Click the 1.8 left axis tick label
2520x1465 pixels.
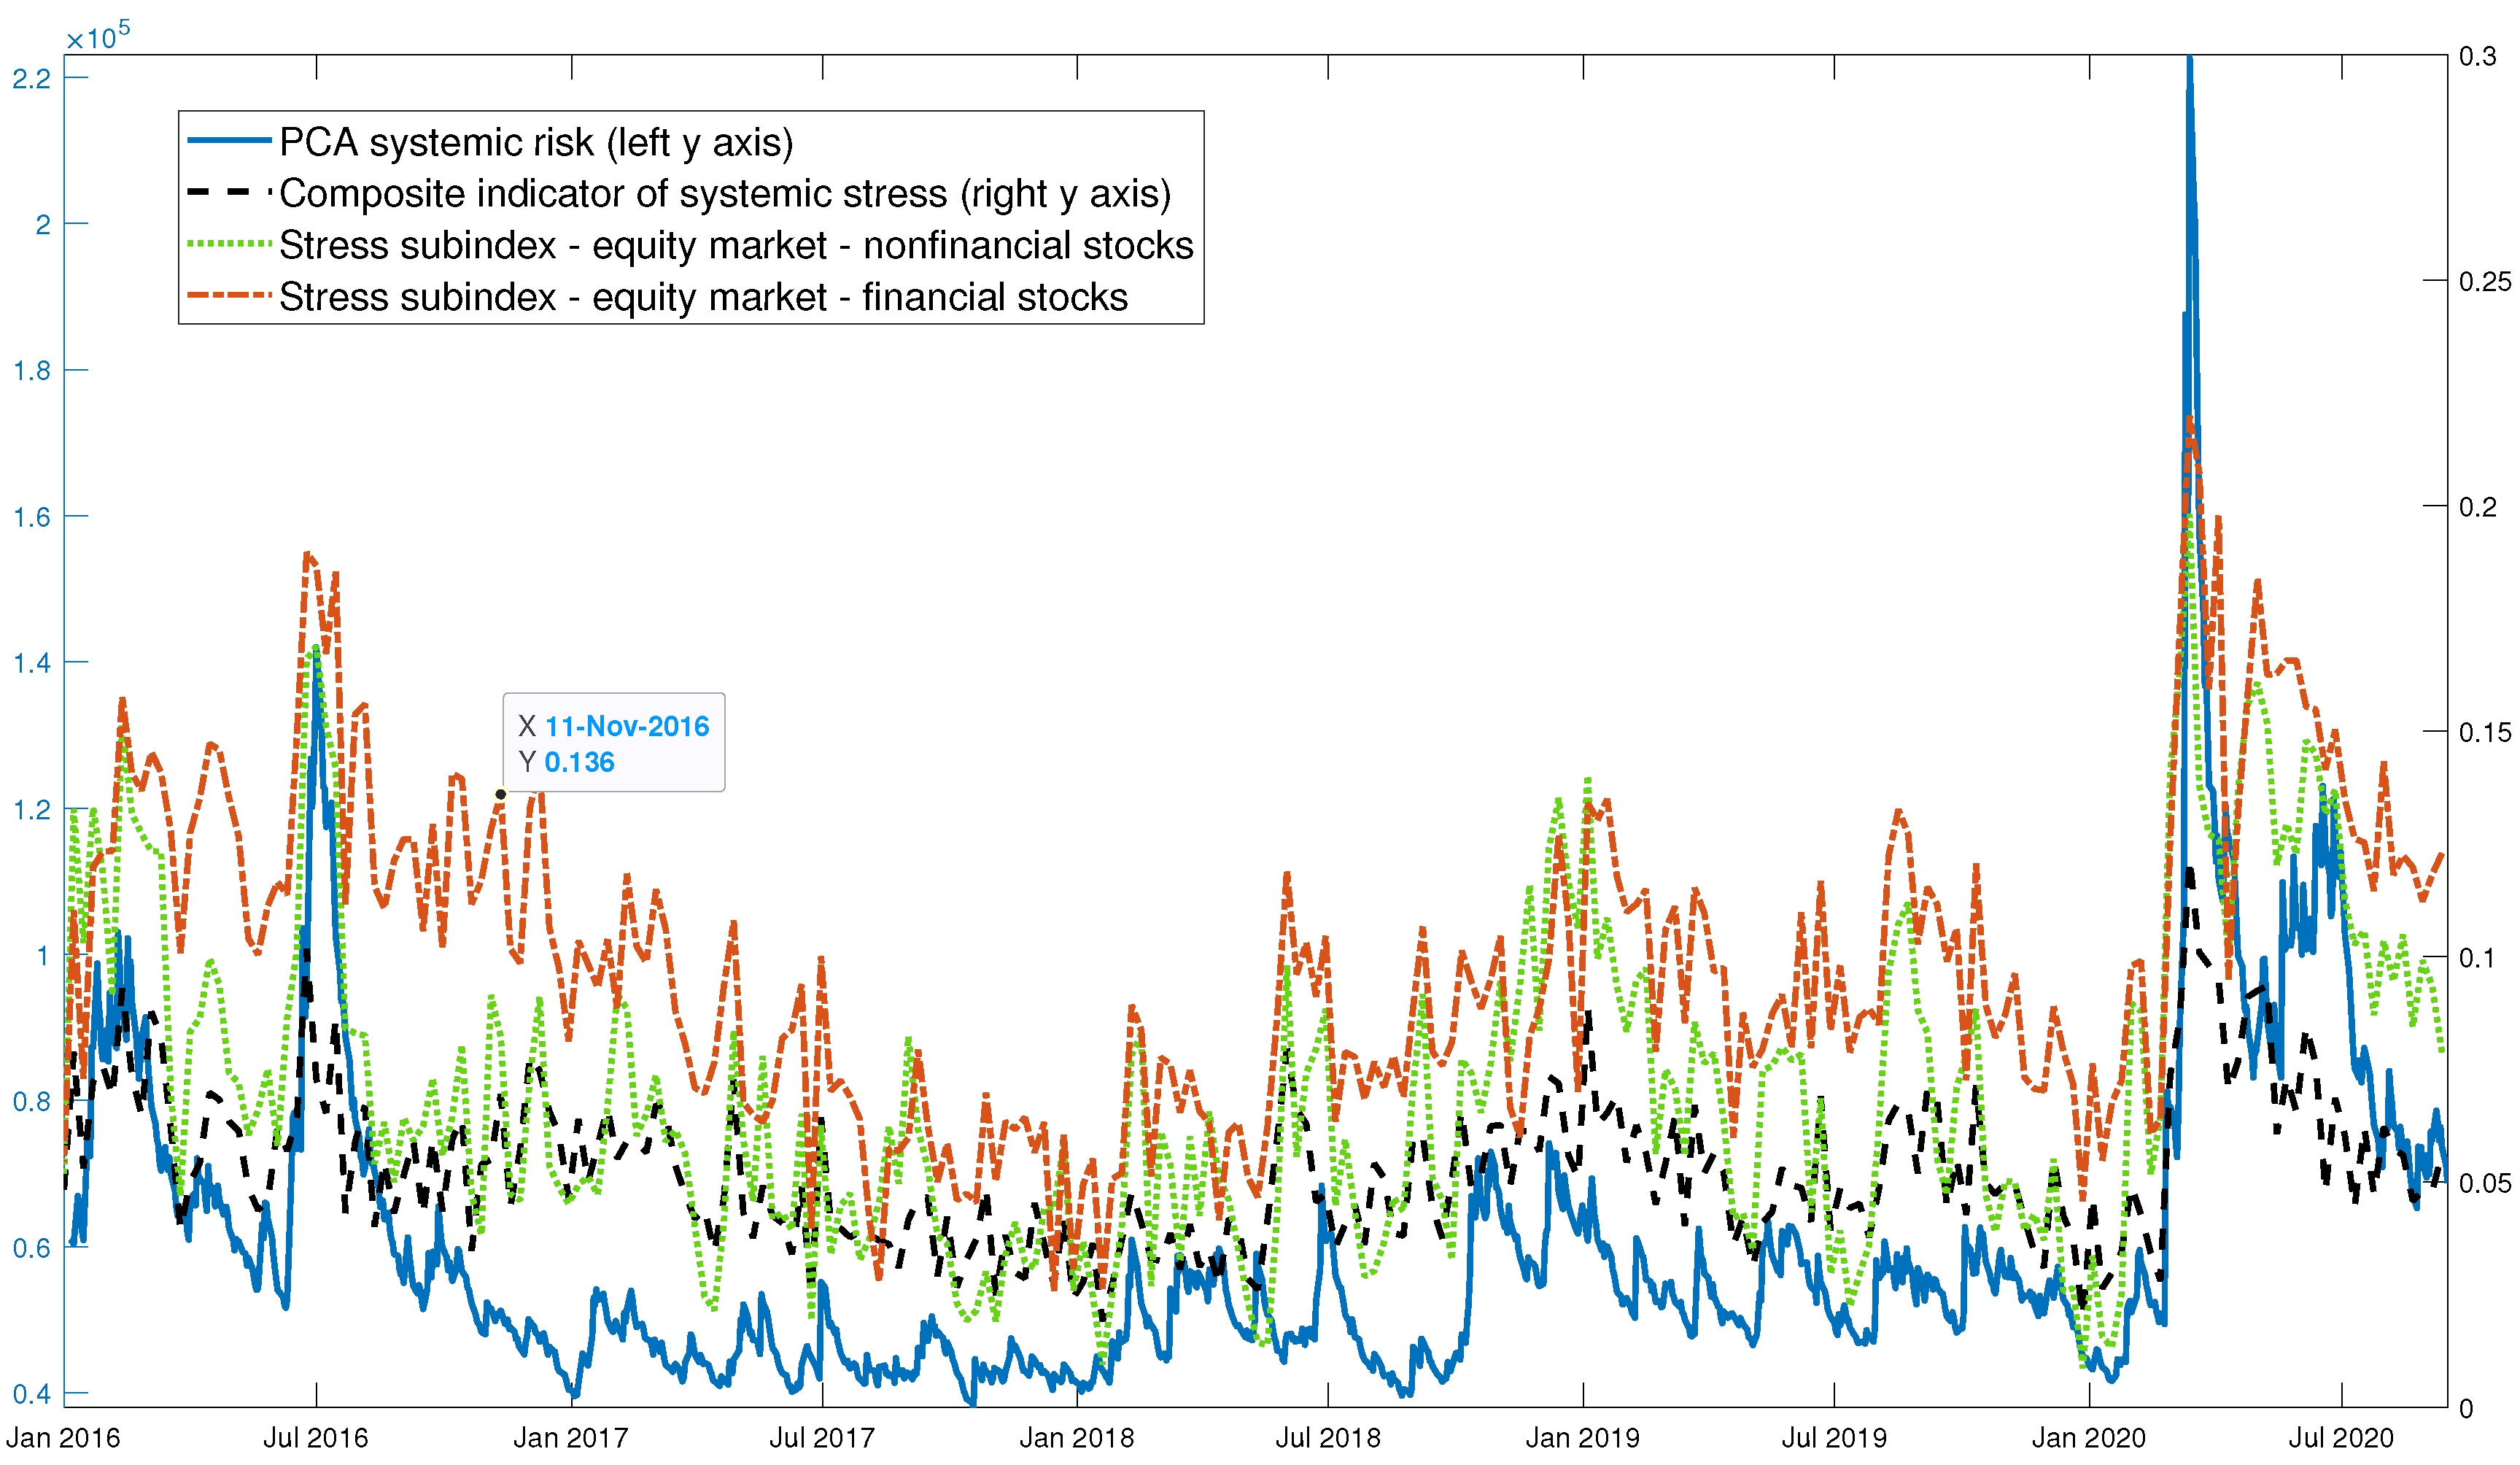pos(31,371)
